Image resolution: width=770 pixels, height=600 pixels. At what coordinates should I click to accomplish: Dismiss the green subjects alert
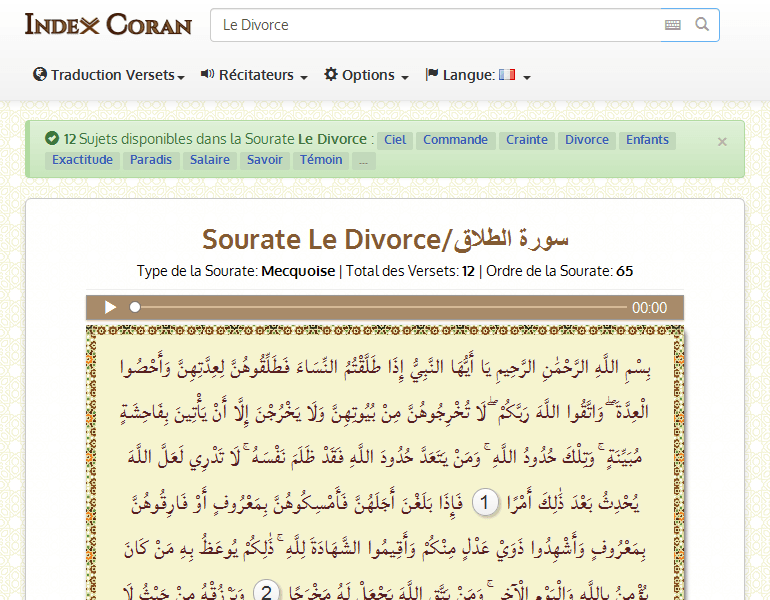click(x=722, y=142)
